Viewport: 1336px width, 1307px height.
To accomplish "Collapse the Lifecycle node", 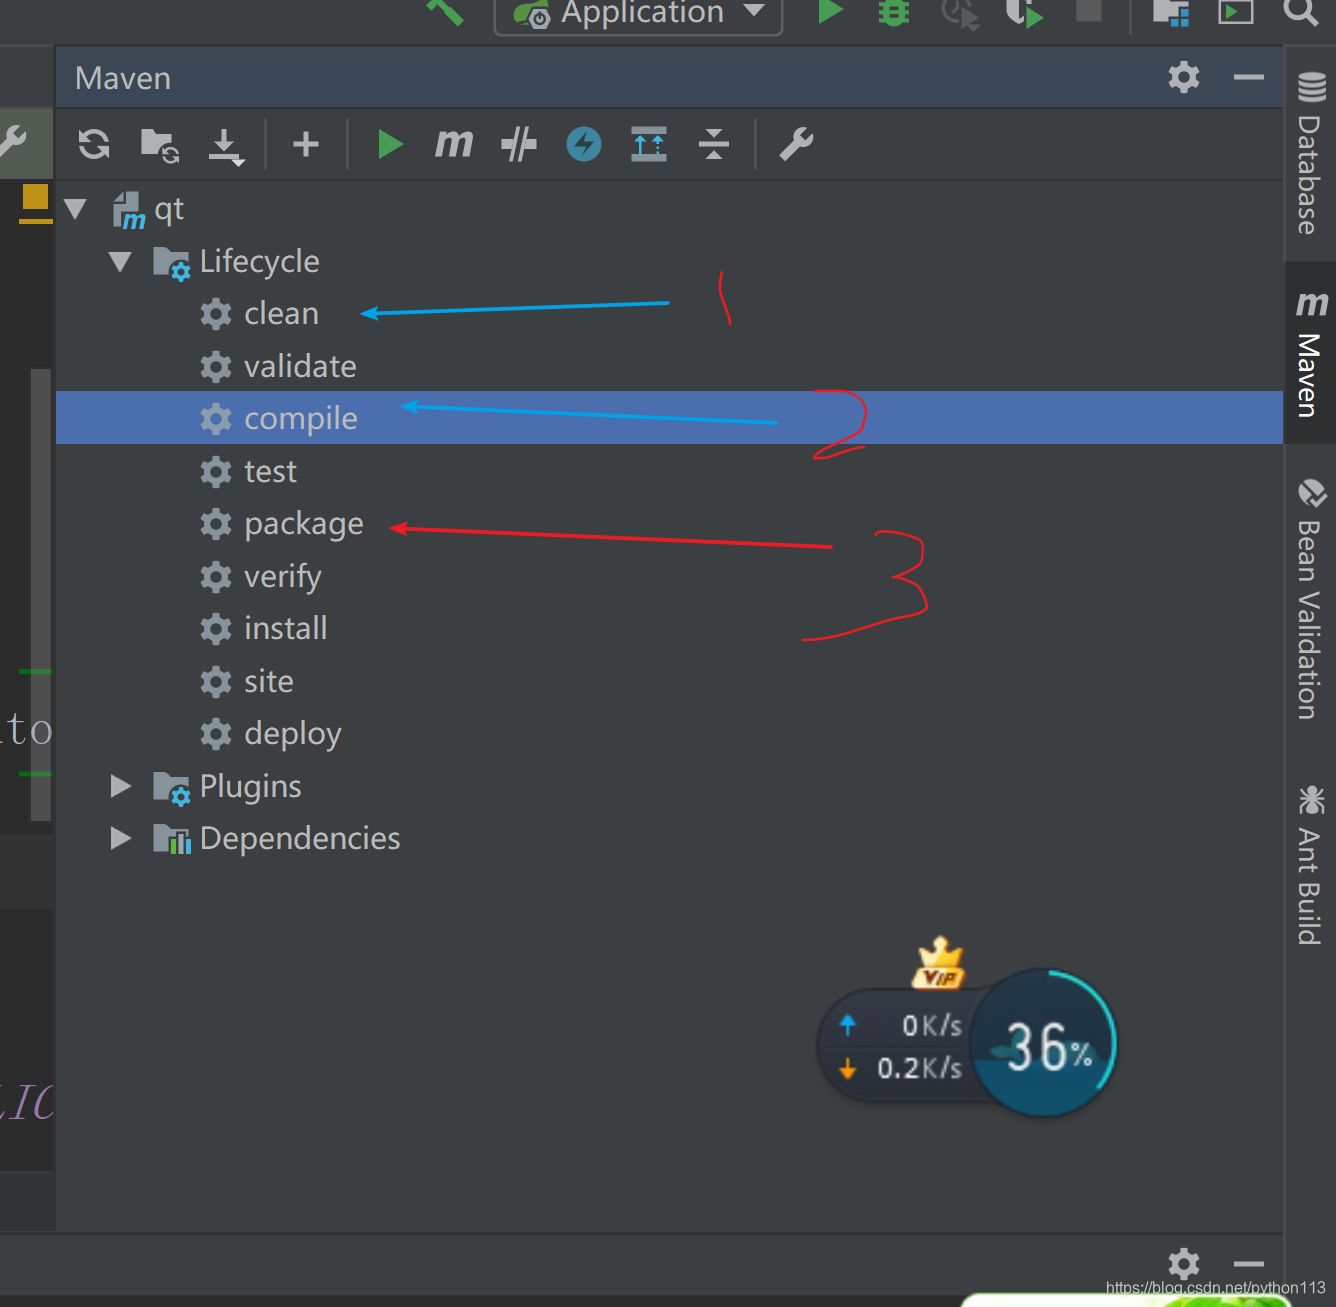I will point(120,262).
